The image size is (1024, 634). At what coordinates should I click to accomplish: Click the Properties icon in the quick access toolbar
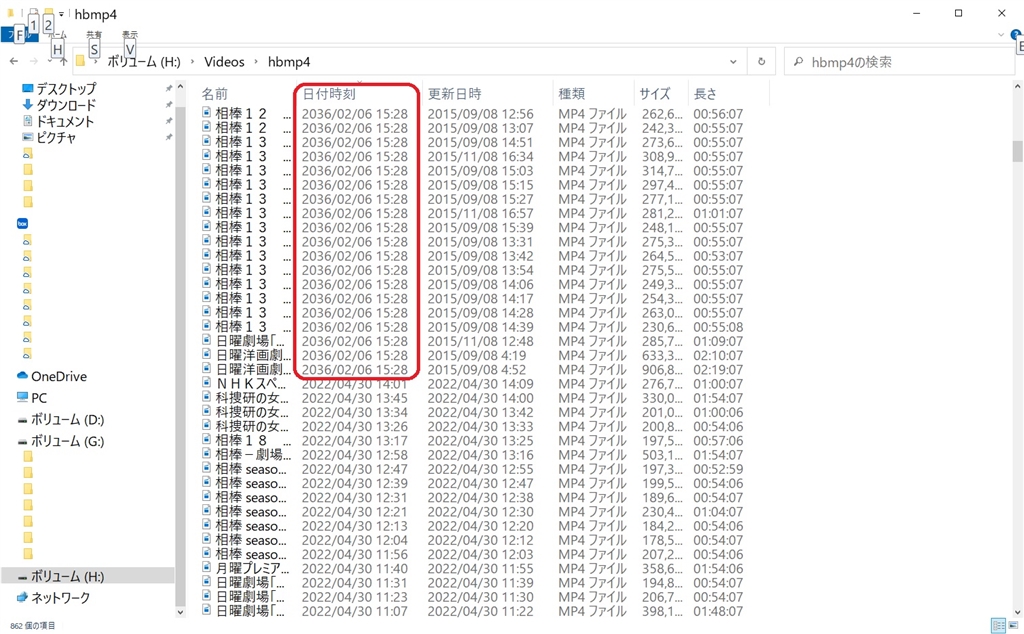33,12
